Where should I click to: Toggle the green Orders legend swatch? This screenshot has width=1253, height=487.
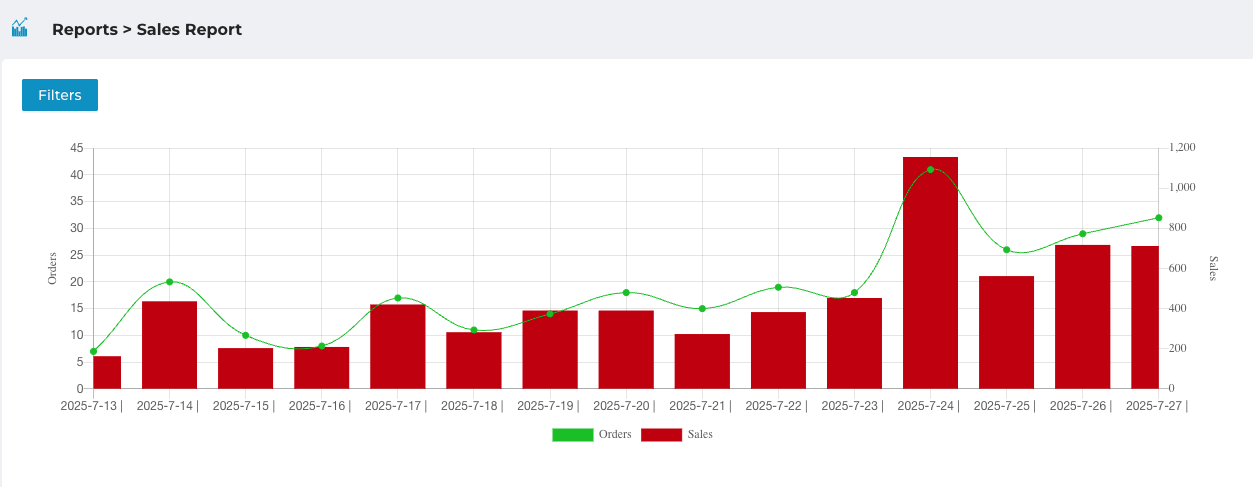pos(572,434)
